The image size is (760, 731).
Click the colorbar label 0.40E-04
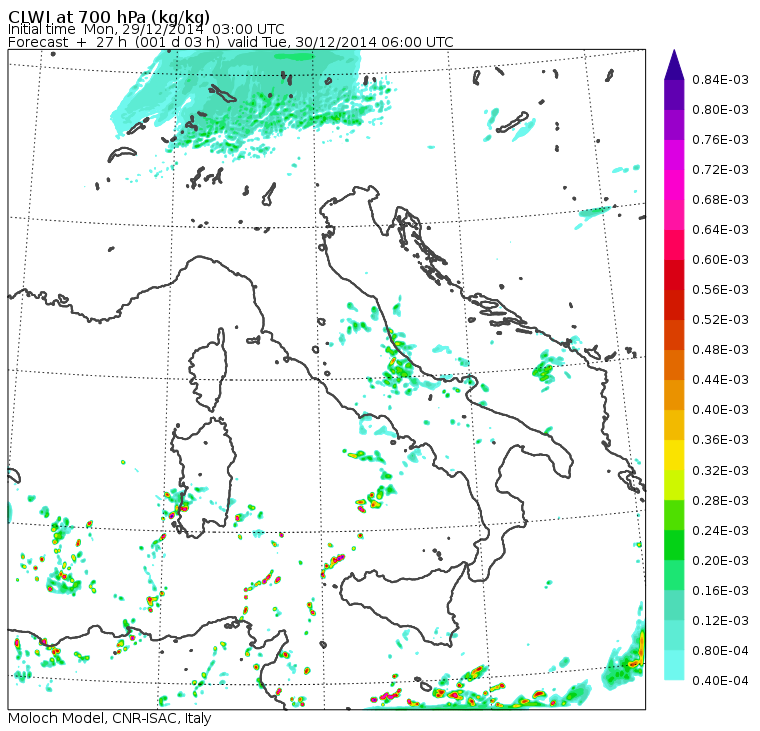pyautogui.click(x=720, y=681)
